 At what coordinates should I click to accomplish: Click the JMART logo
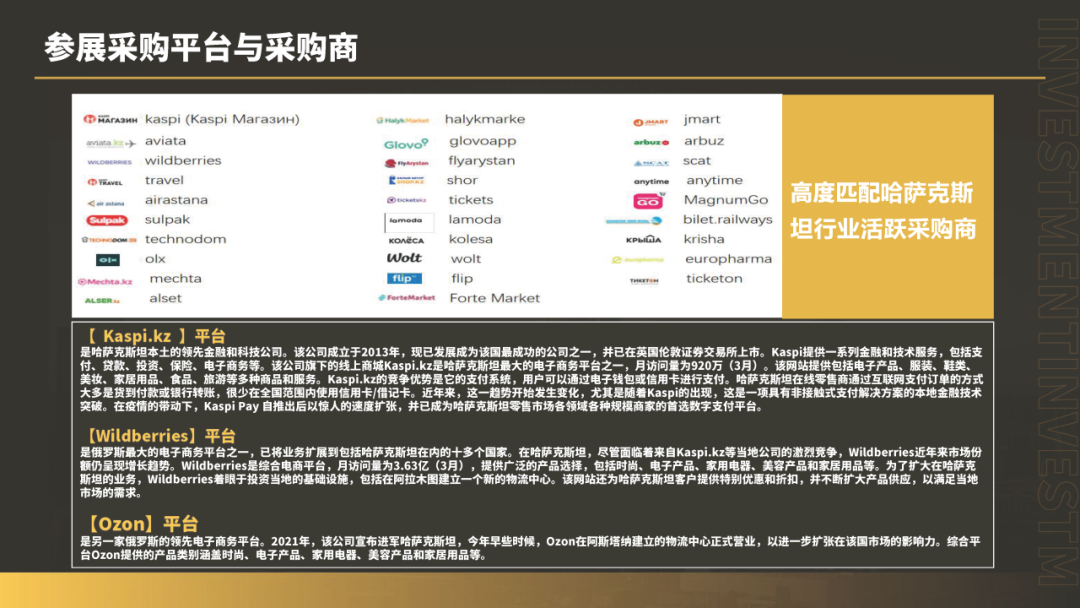[x=651, y=122]
